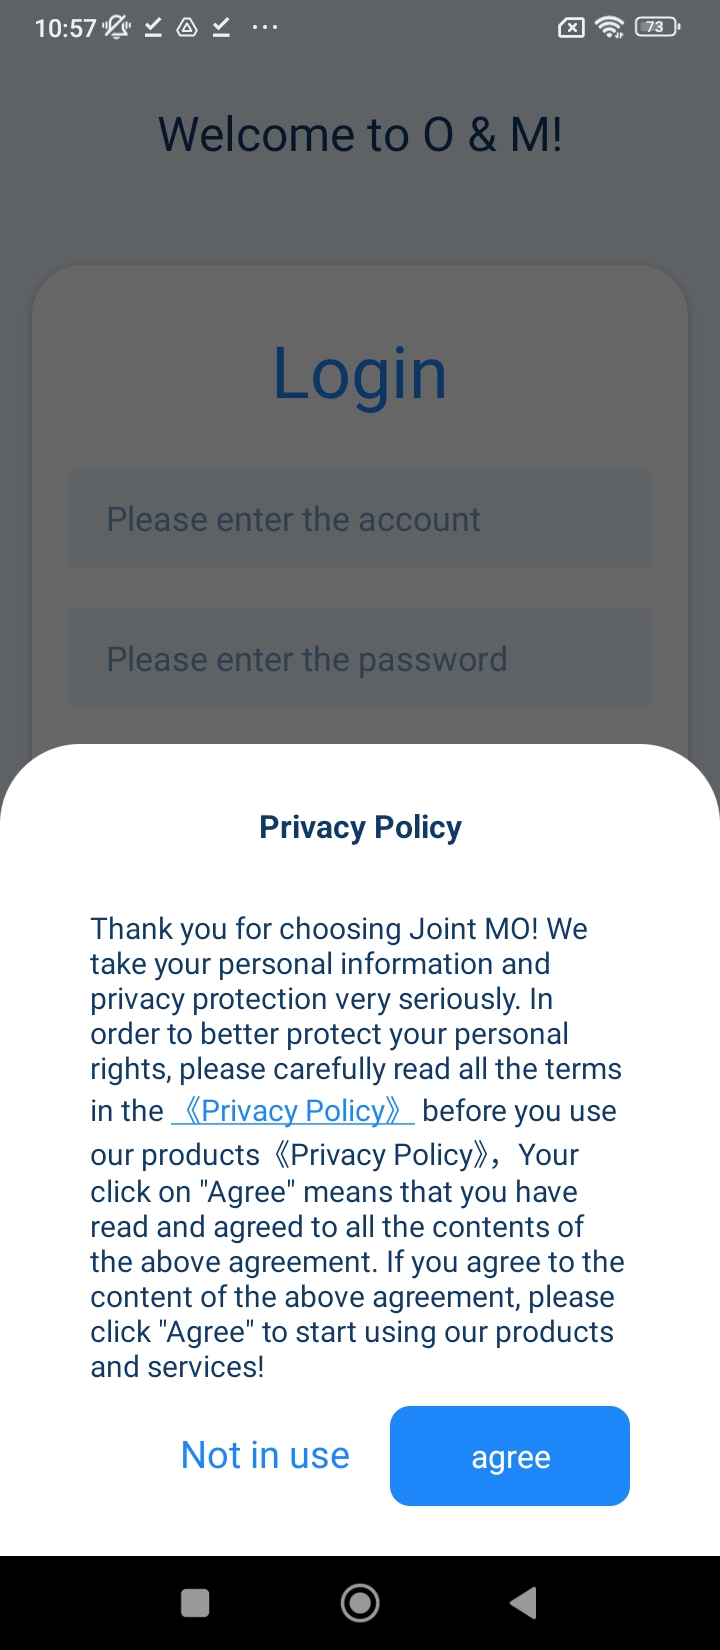Tap the triangle notification icon in status bar

point(187,27)
